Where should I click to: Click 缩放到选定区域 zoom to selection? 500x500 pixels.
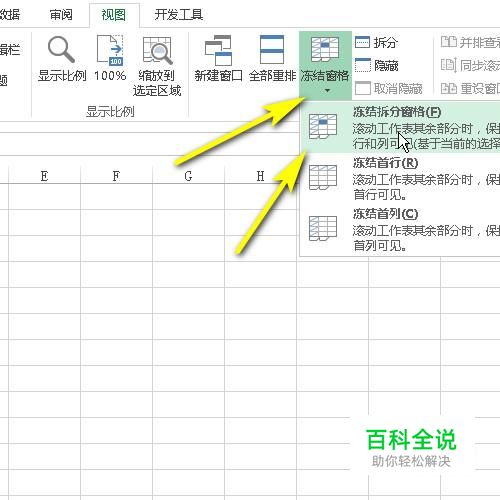pos(157,66)
